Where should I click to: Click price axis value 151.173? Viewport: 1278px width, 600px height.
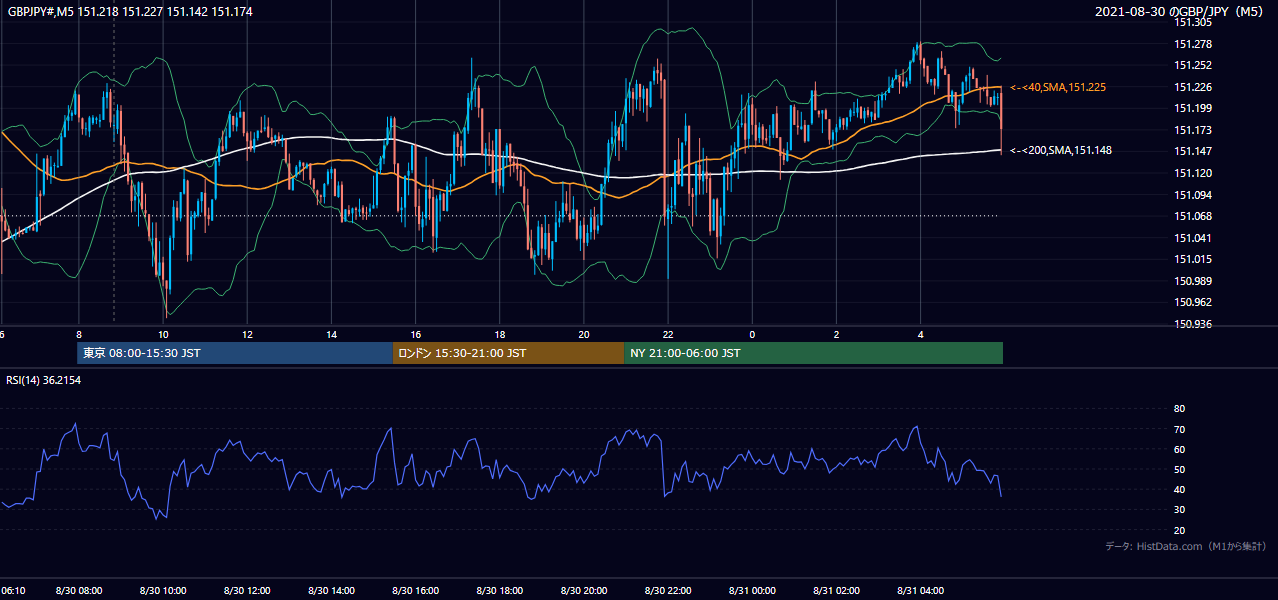click(1194, 130)
